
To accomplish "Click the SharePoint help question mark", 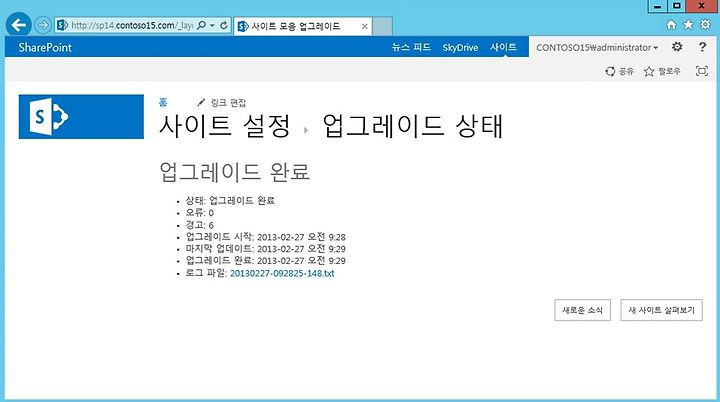I will coord(702,47).
